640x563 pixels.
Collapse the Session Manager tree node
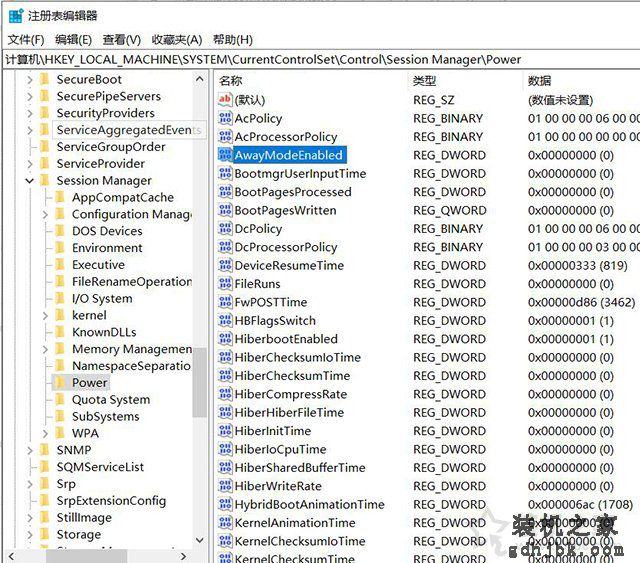click(x=29, y=180)
